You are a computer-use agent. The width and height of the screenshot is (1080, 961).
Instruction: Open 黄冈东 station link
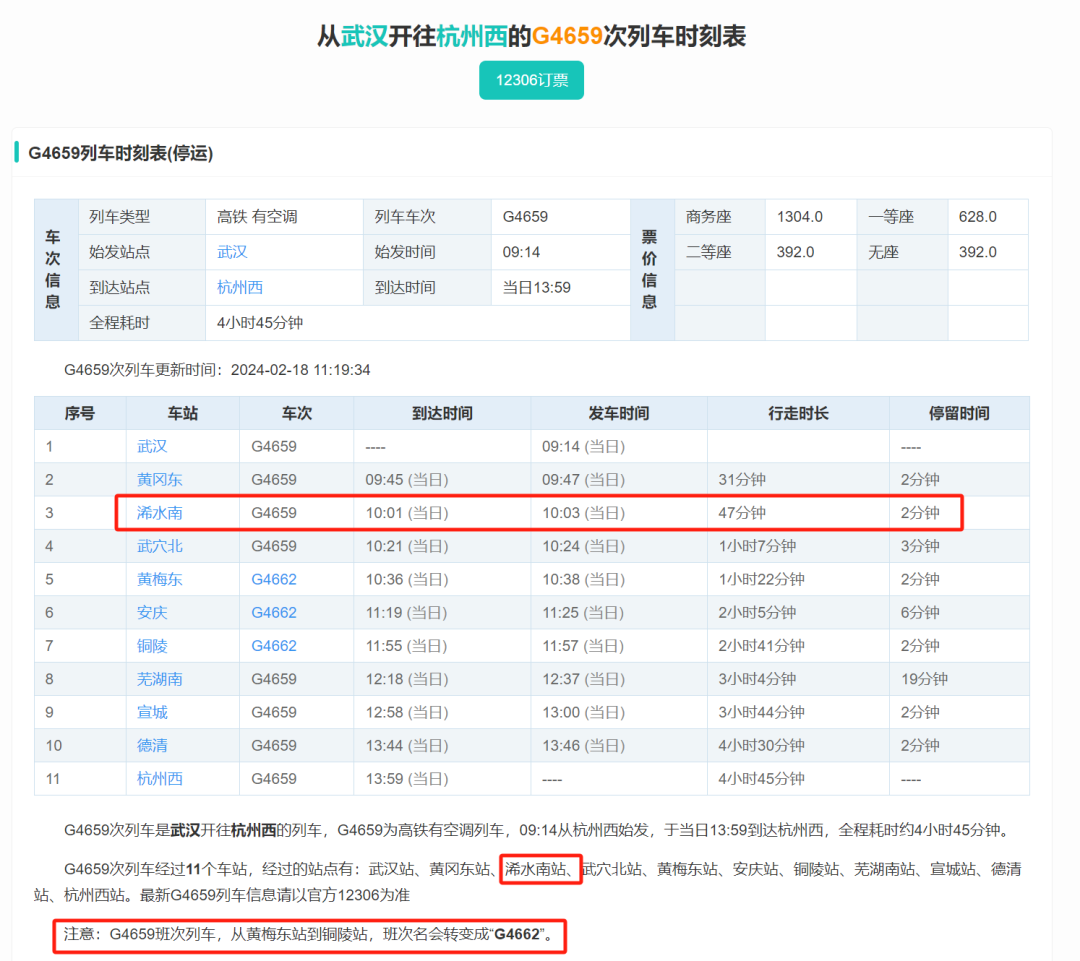159,479
